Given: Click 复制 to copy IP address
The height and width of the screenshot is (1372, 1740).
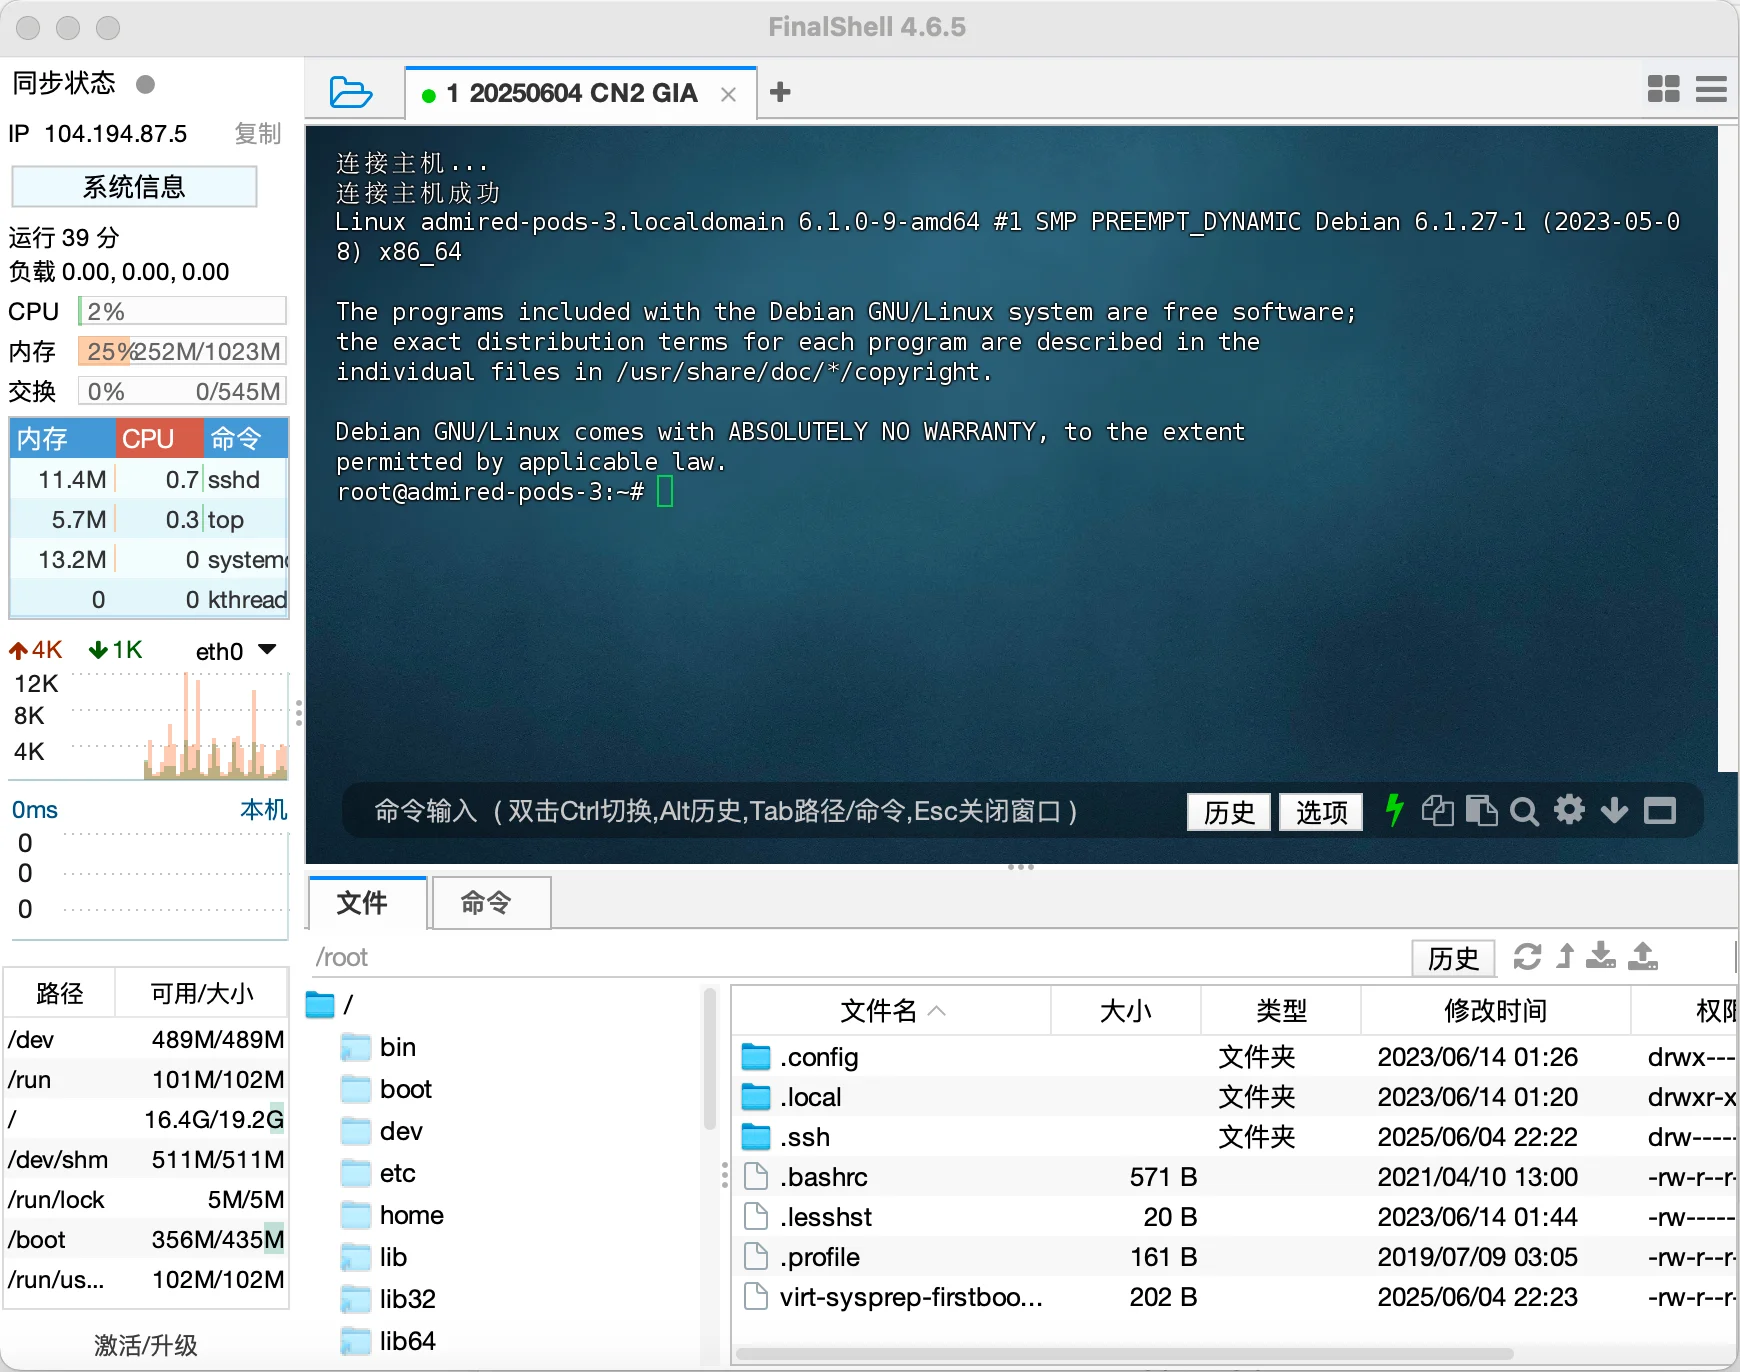Looking at the screenshot, I should point(258,133).
